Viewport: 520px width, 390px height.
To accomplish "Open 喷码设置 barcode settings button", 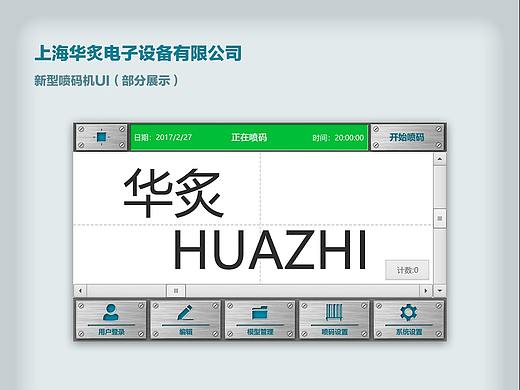I will pyautogui.click(x=334, y=320).
